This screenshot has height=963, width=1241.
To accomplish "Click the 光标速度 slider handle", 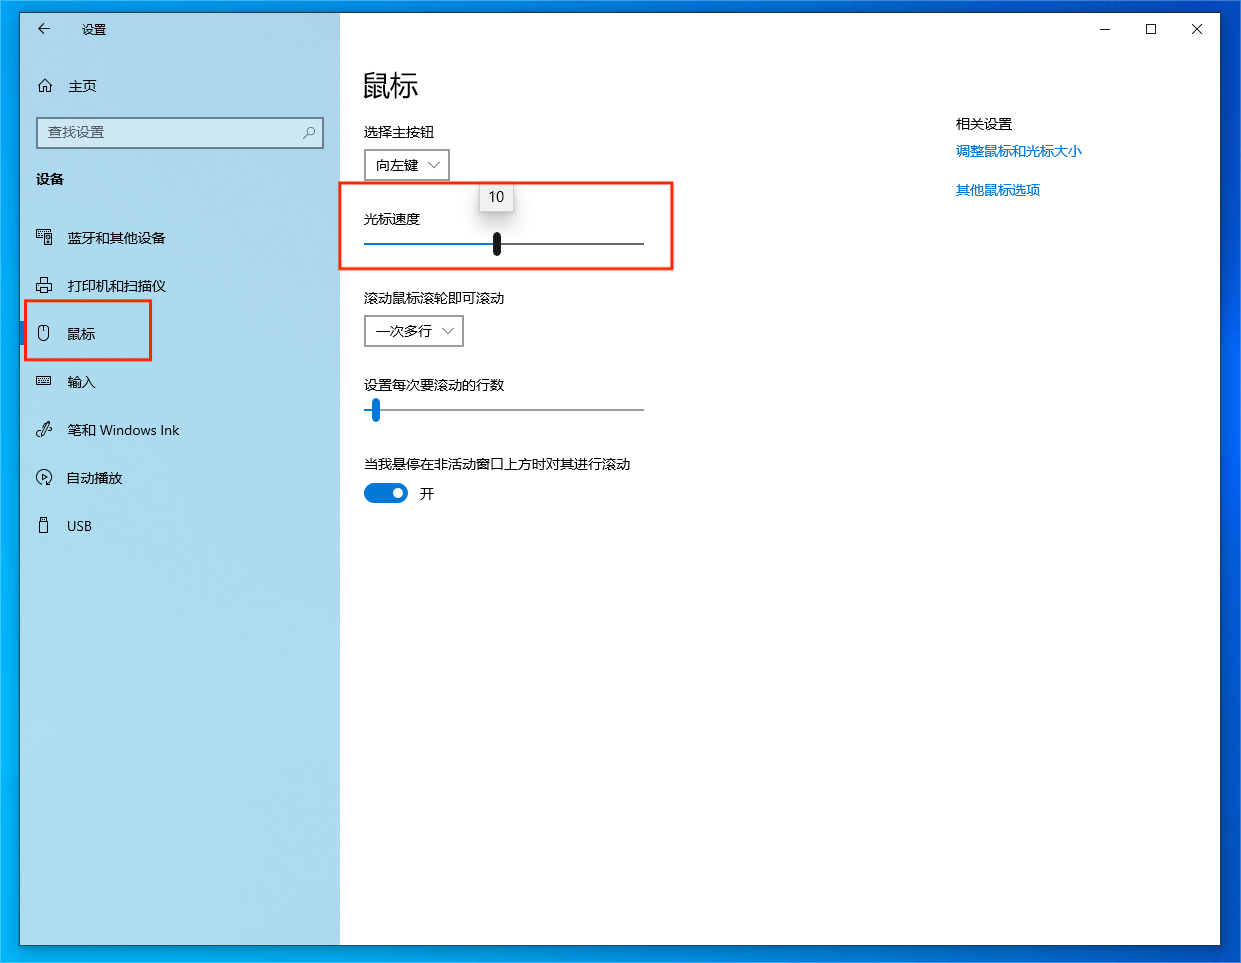I will tap(497, 244).
